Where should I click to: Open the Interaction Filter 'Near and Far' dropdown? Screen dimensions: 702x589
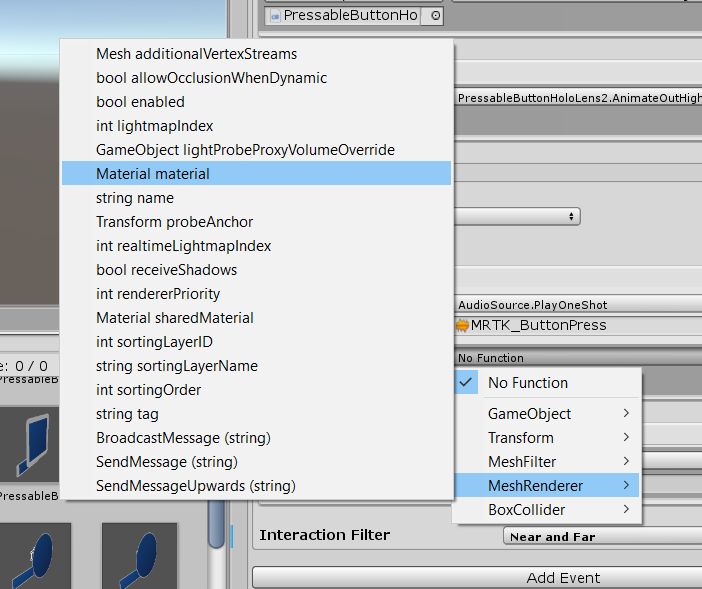point(600,537)
